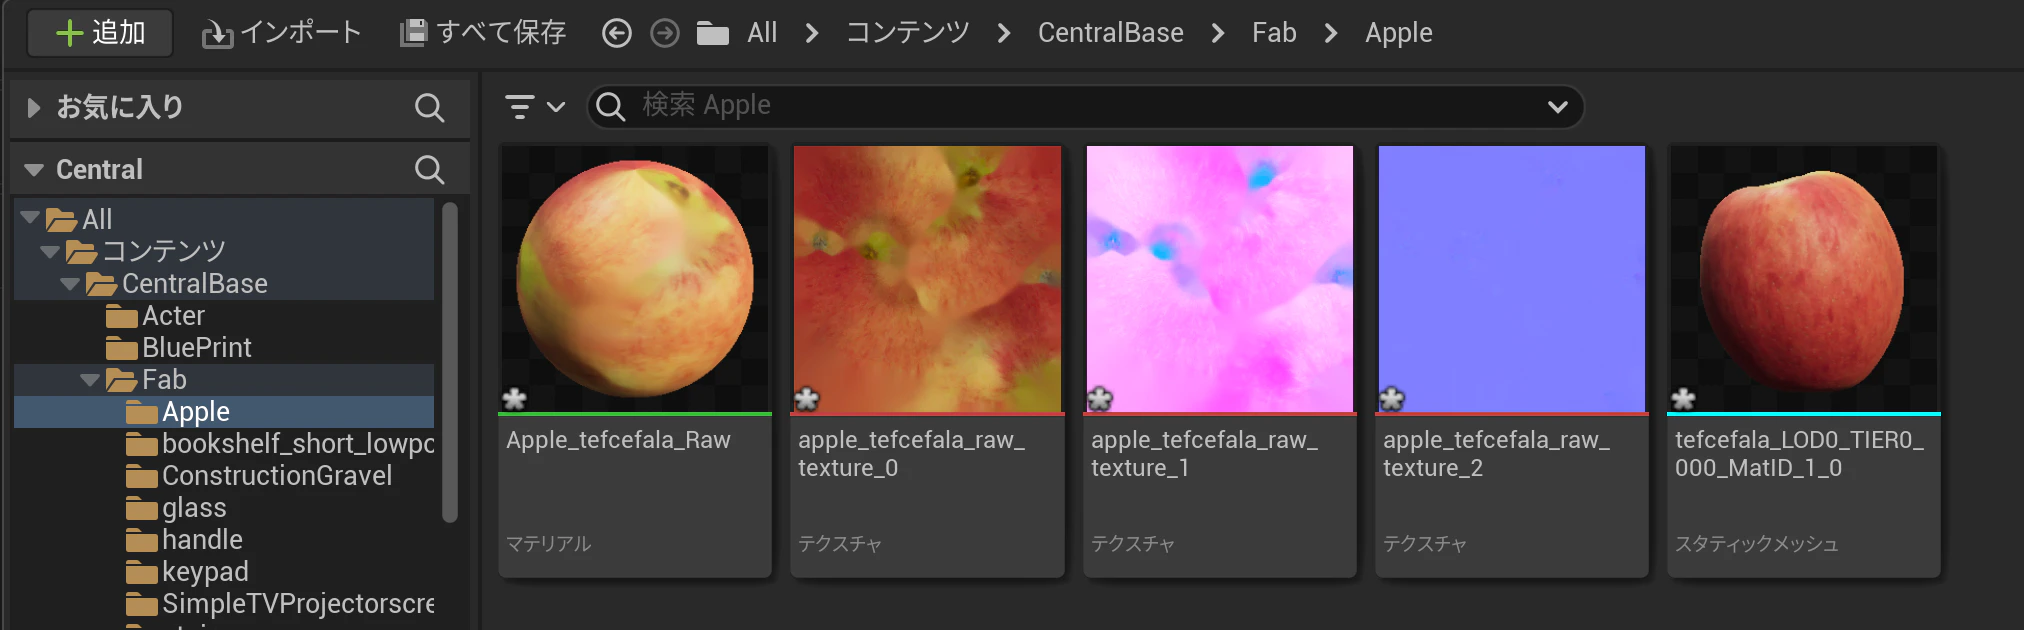The width and height of the screenshot is (2024, 630).
Task: Collapse the Central section
Action: pos(34,170)
